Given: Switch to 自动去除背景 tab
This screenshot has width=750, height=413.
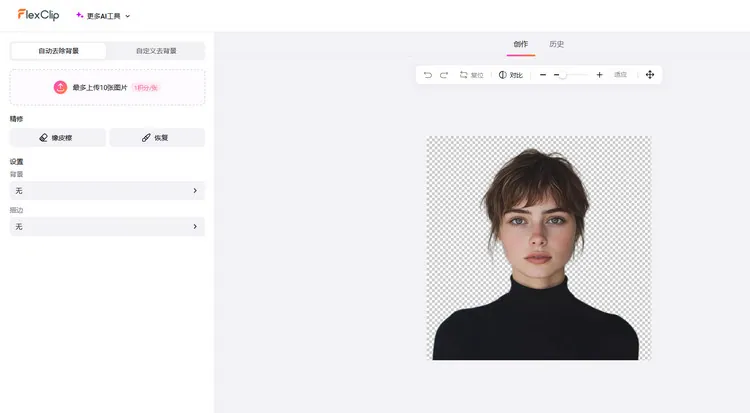Looking at the screenshot, I should tap(58, 51).
